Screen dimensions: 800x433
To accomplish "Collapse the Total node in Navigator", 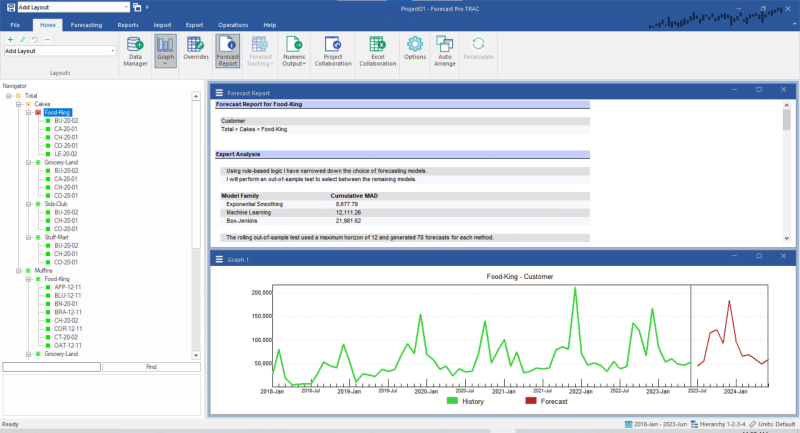I will click(x=9, y=96).
